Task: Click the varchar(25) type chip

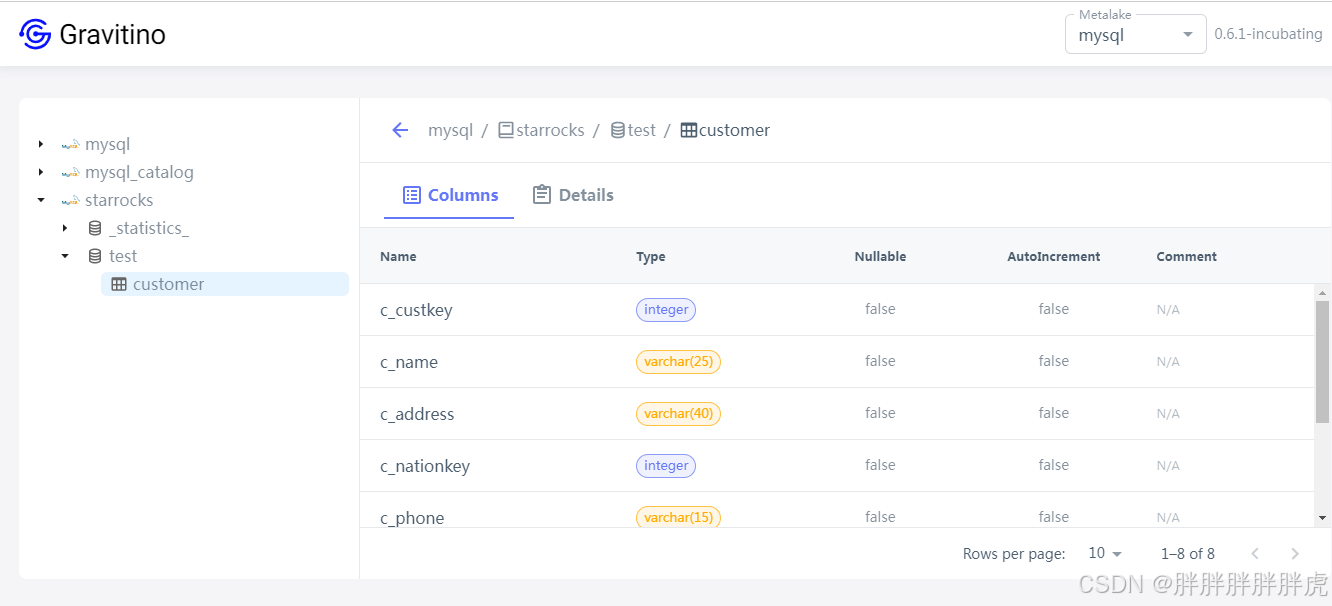Action: click(678, 362)
